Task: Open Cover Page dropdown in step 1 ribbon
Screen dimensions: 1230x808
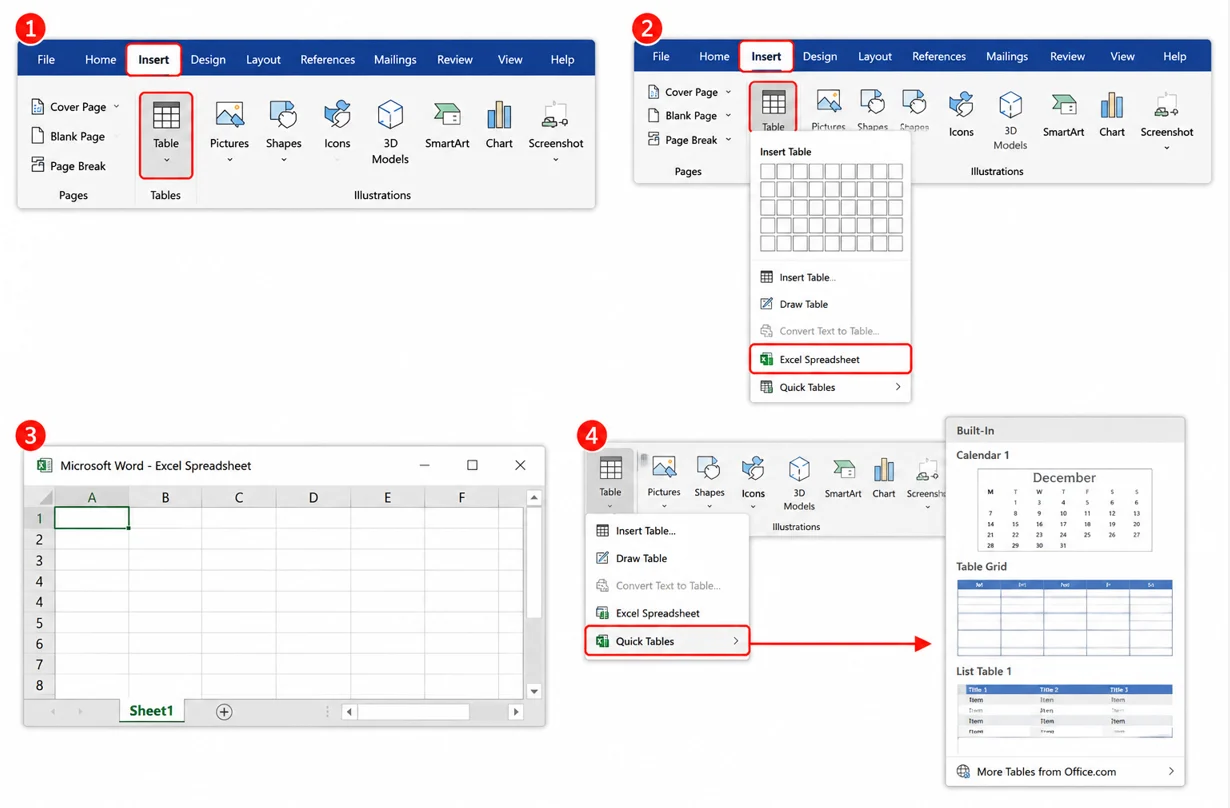Action: click(116, 106)
